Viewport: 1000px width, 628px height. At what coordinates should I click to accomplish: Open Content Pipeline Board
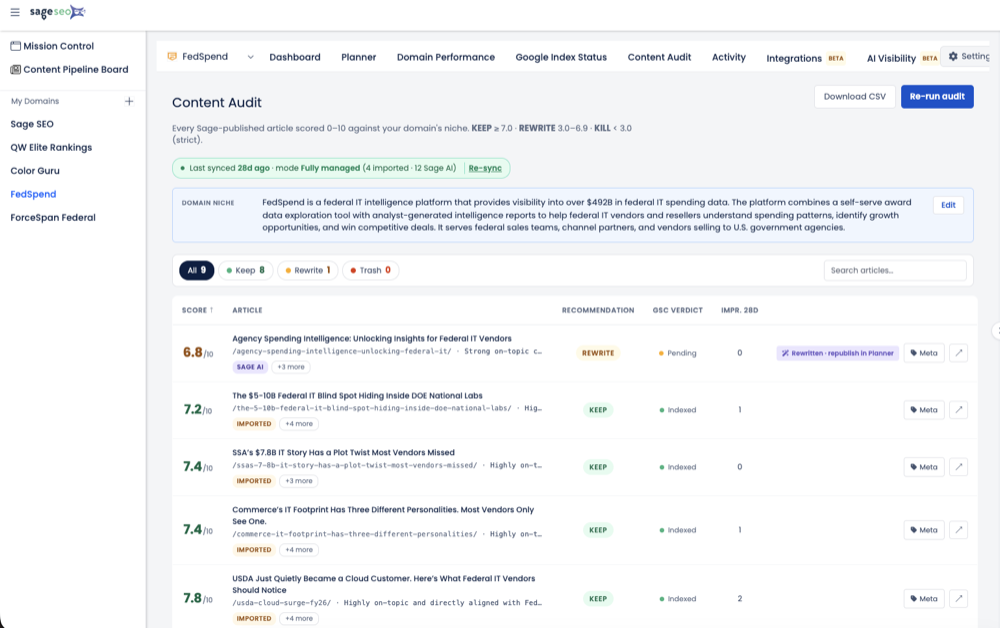(70, 69)
